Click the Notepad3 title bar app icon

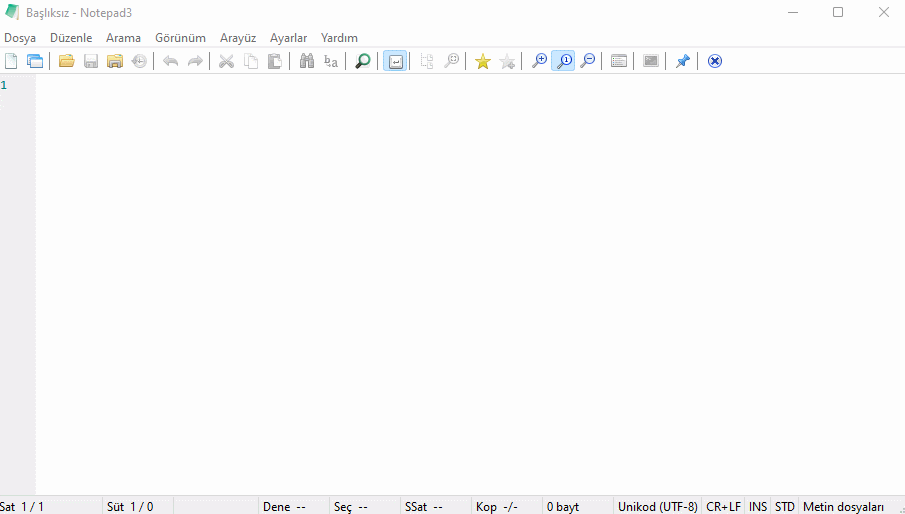pyautogui.click(x=12, y=12)
